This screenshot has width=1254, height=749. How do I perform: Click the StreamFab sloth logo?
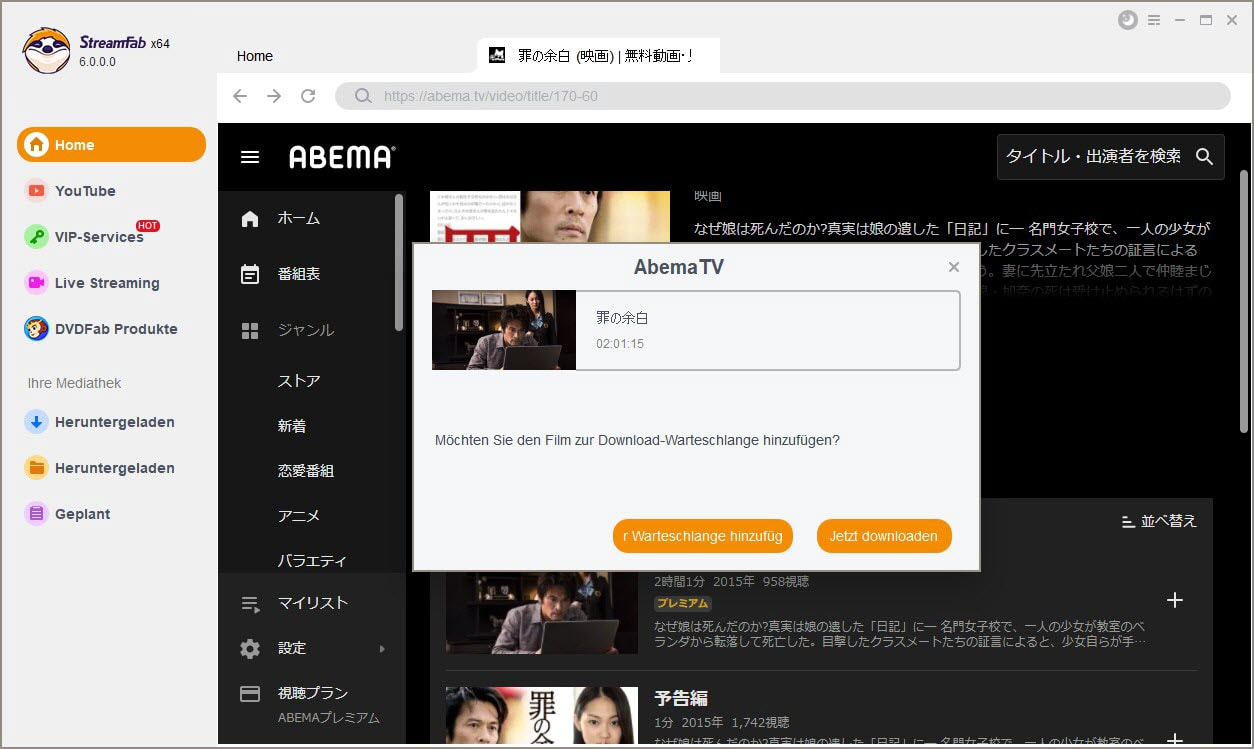(47, 50)
